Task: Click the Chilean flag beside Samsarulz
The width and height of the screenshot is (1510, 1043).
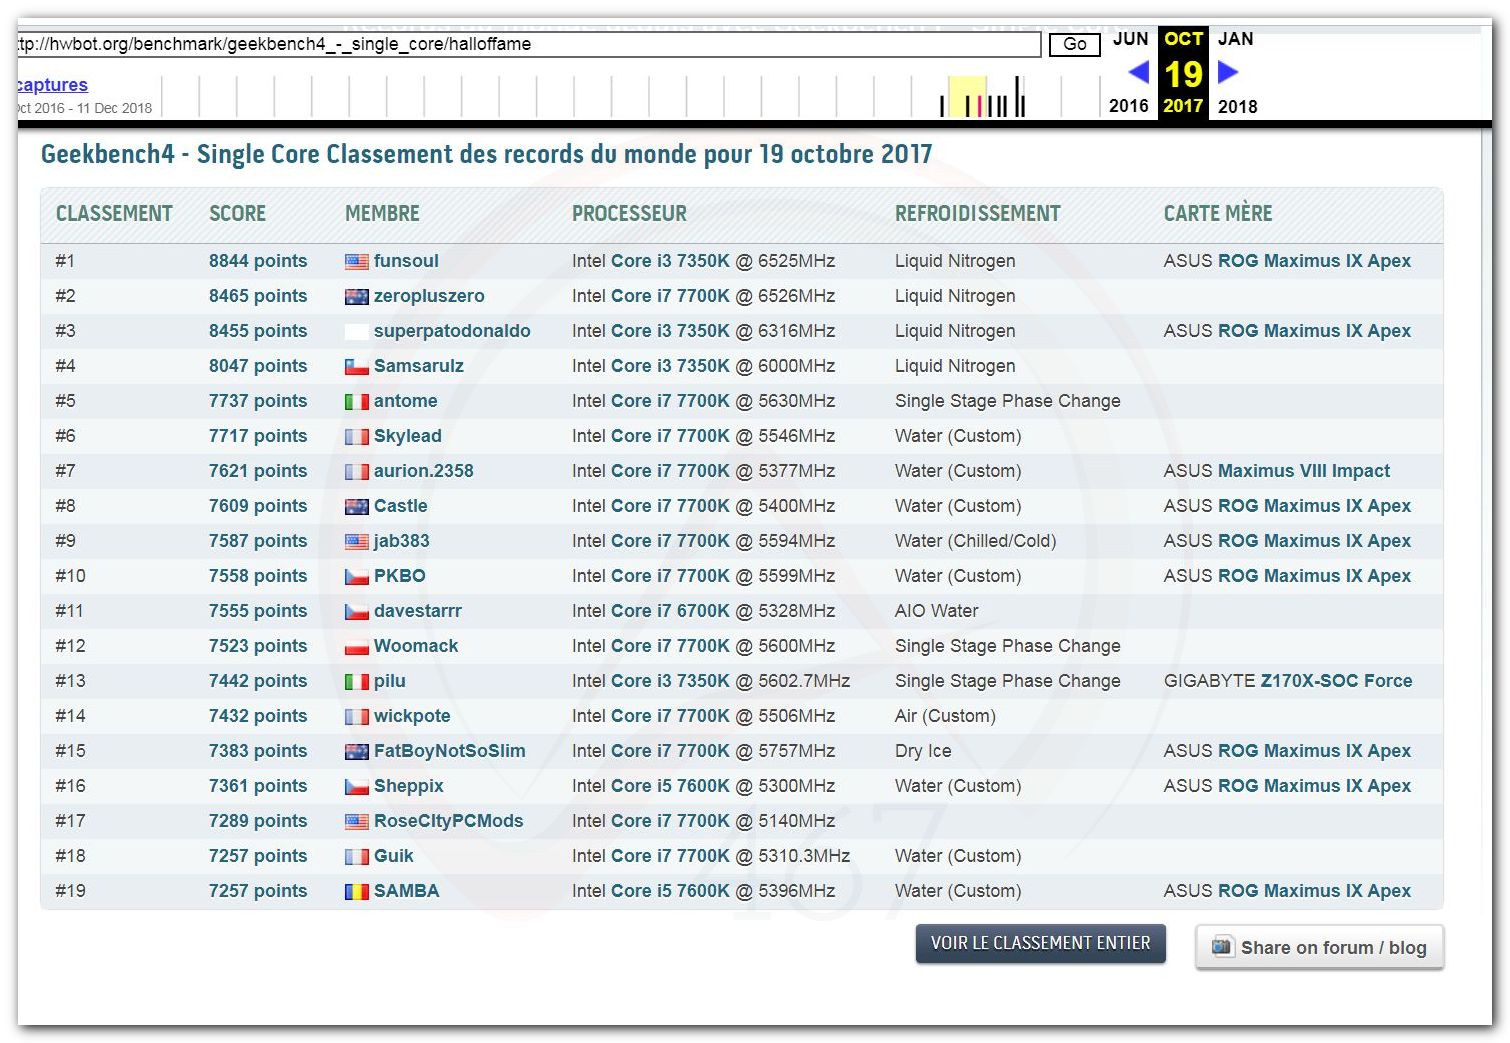Action: coord(356,367)
